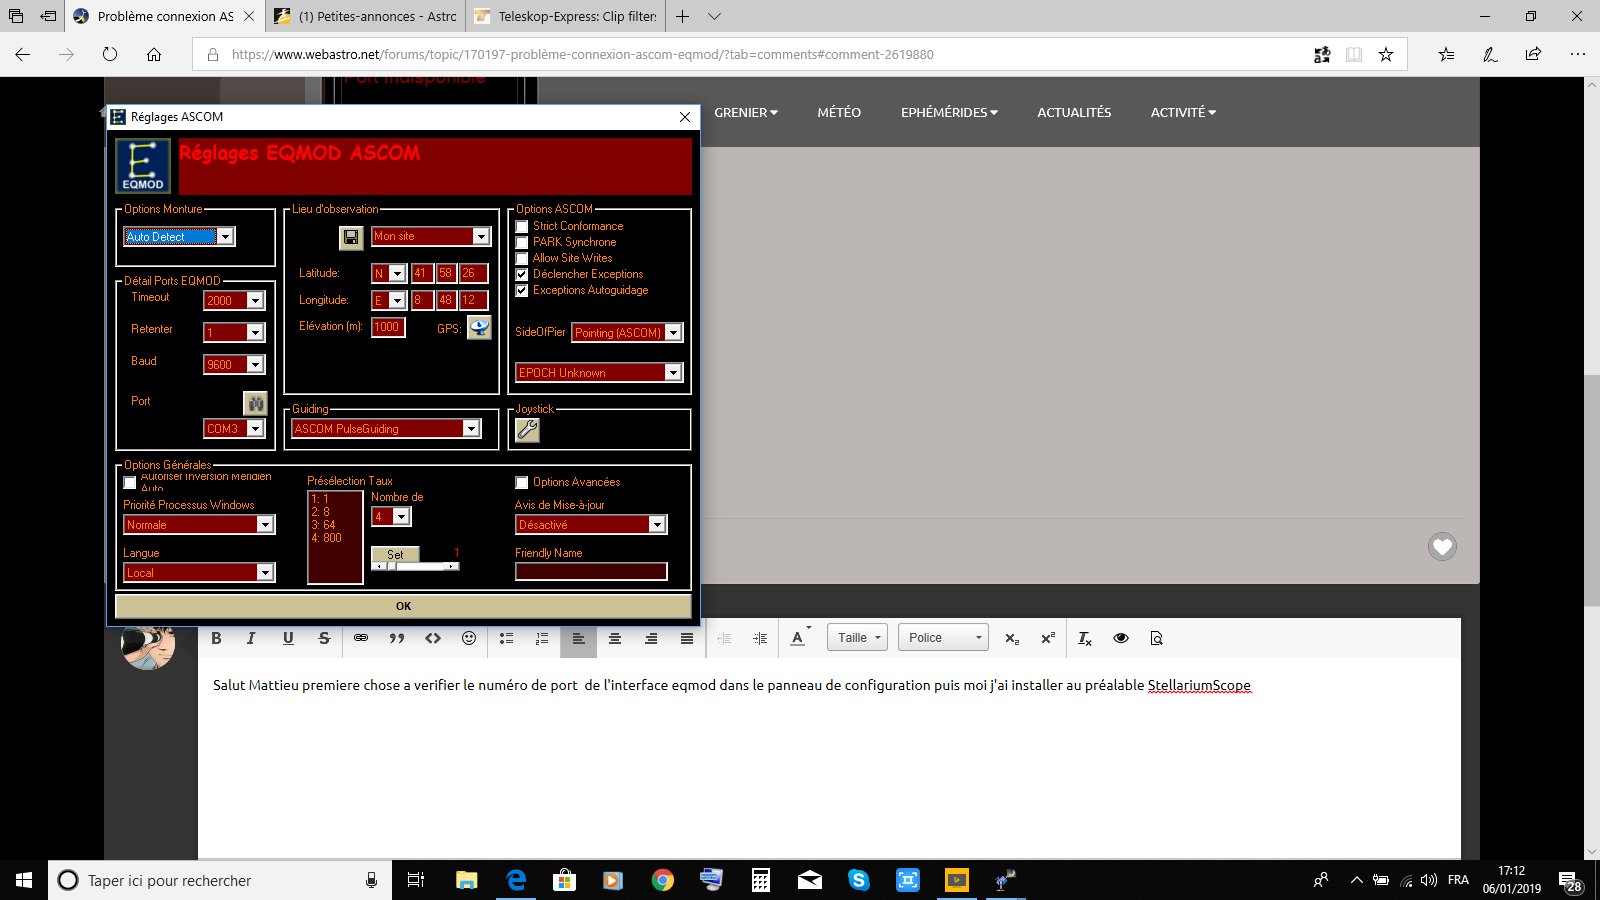Image resolution: width=1600 pixels, height=900 pixels.
Task: Enable Strict Conformance checkbox
Action: (522, 227)
